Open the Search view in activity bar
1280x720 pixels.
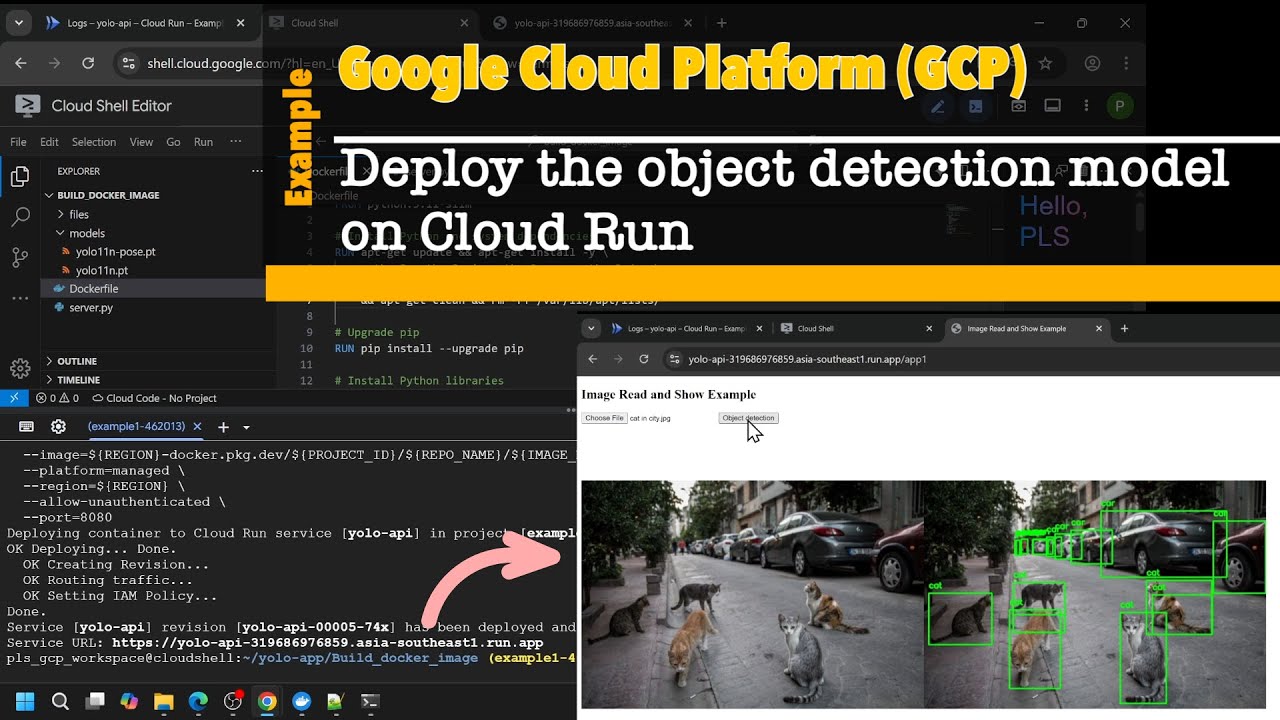(x=20, y=216)
